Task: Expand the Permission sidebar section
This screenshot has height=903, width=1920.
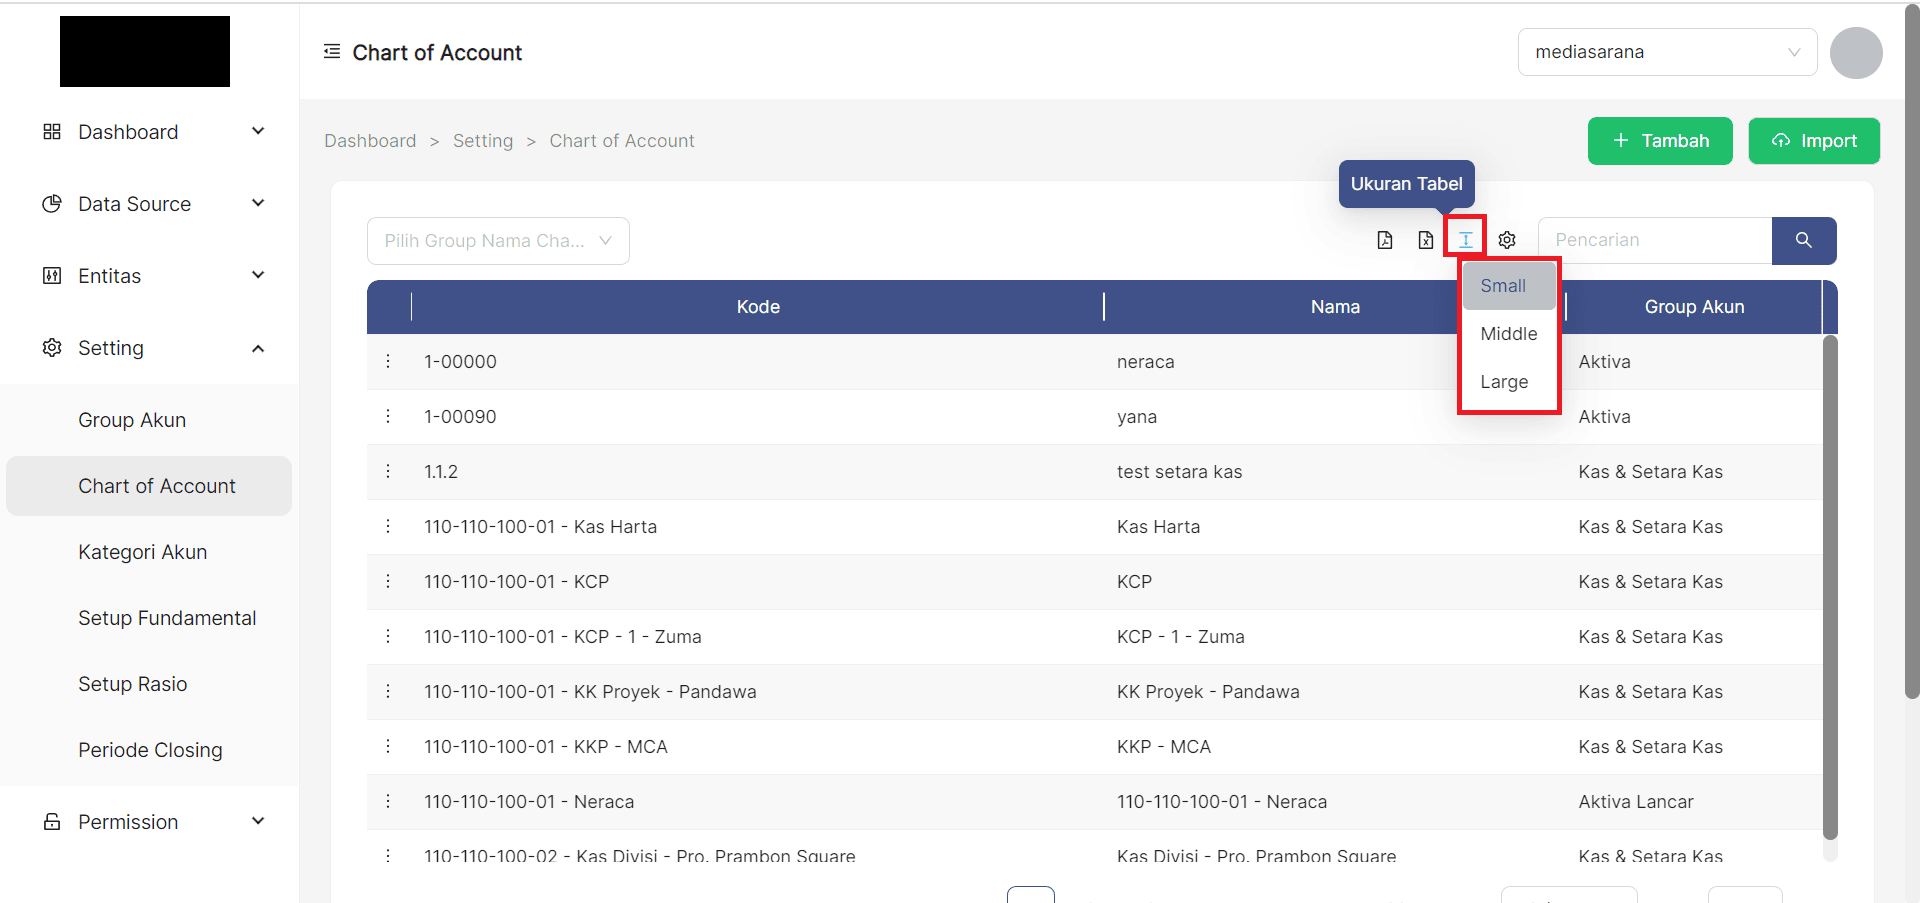Action: point(128,821)
